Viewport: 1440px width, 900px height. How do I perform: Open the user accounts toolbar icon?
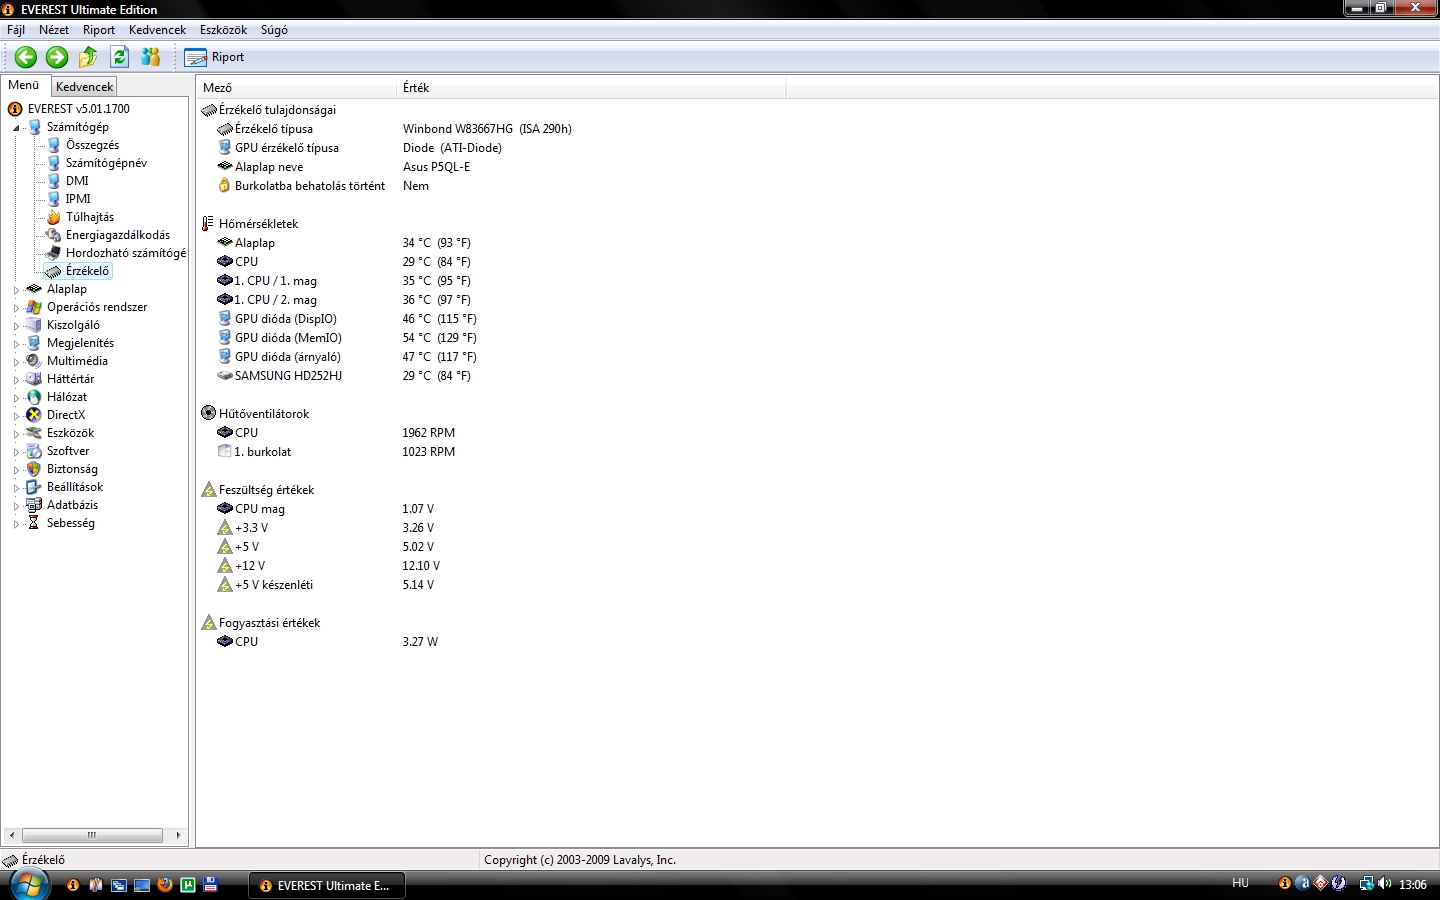click(151, 57)
